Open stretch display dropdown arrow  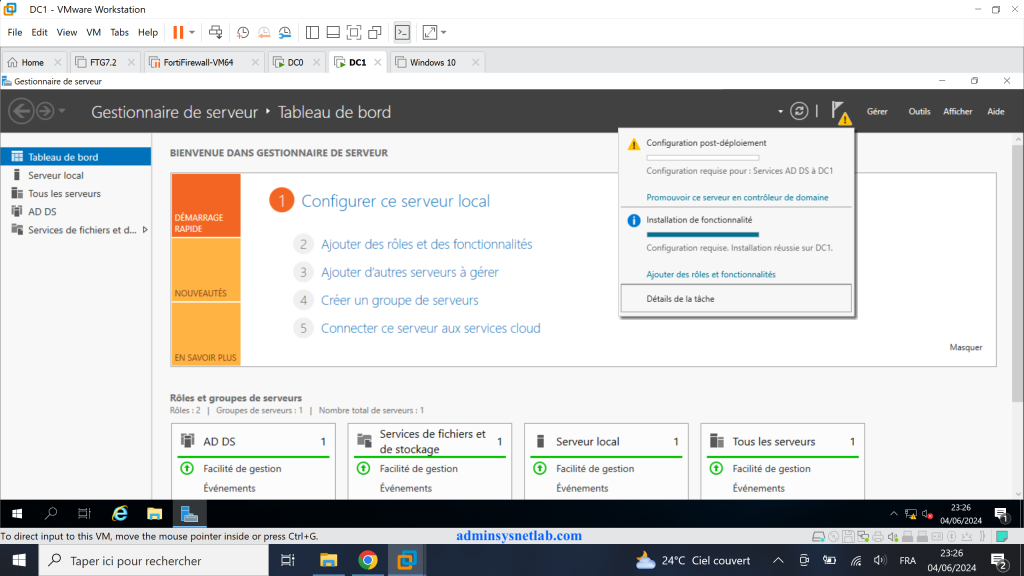coord(444,32)
